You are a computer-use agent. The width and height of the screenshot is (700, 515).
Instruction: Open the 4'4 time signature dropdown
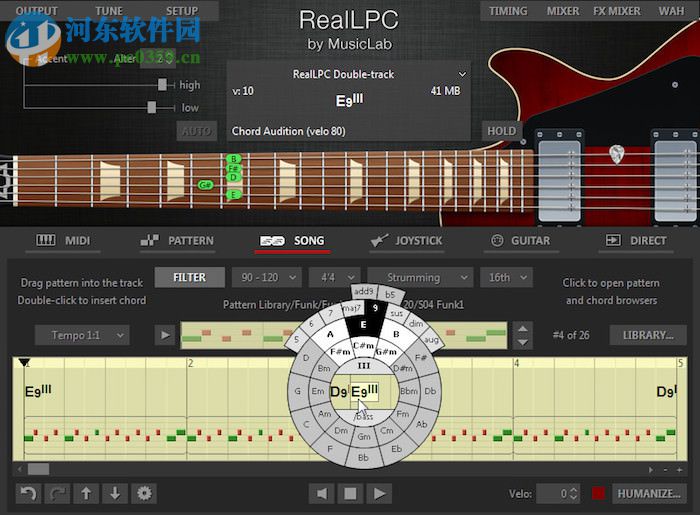(x=334, y=278)
